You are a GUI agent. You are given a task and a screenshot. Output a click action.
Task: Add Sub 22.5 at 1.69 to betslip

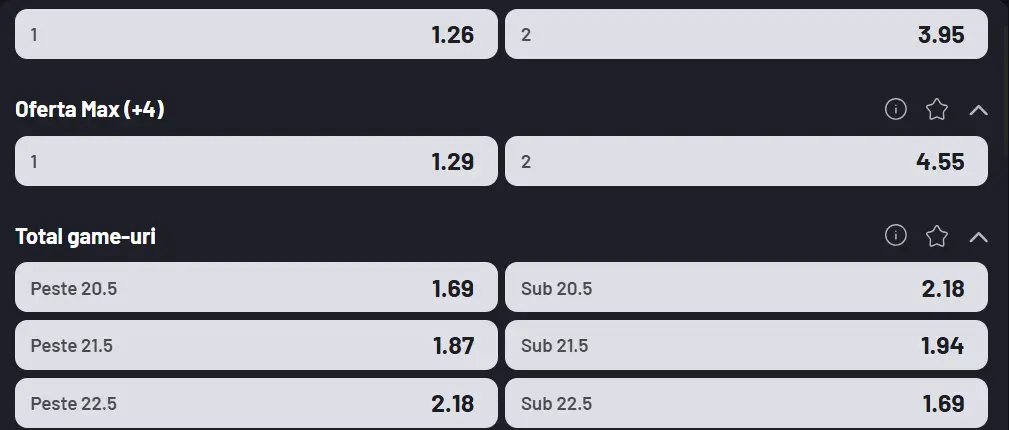click(746, 403)
